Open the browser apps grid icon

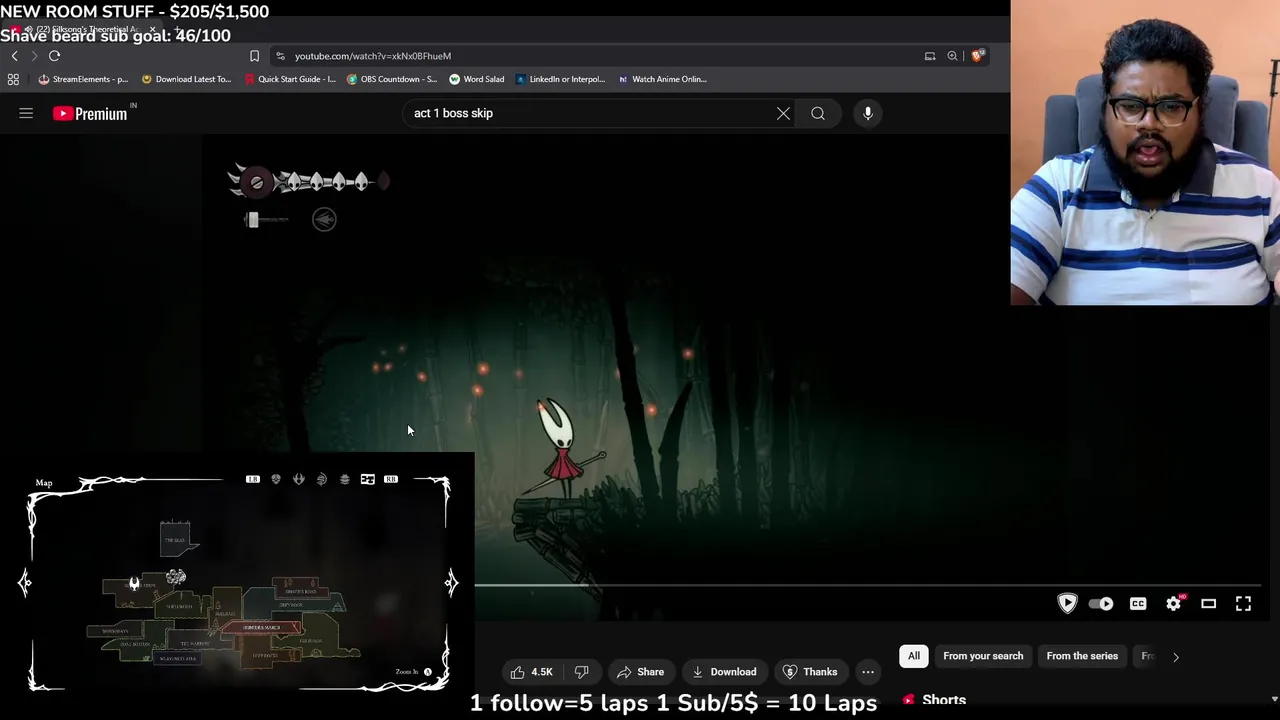coord(13,79)
